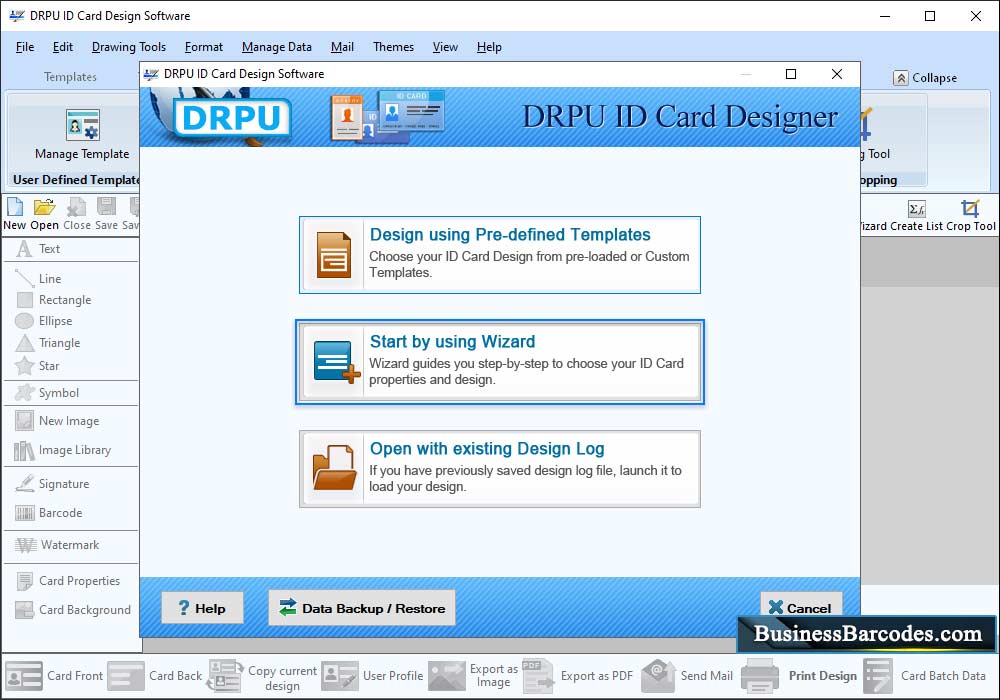The height and width of the screenshot is (700, 1000).
Task: Add a Barcode element
Action: click(49, 513)
